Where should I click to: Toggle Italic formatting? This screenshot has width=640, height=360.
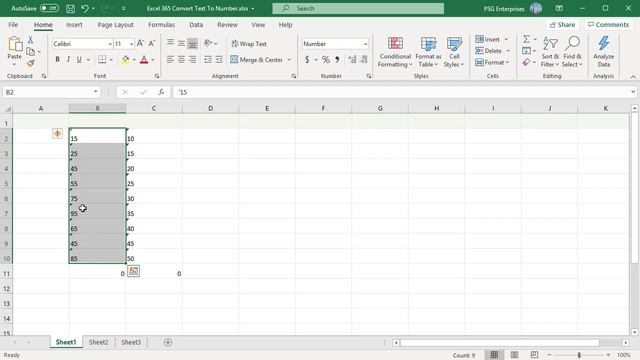click(x=68, y=60)
